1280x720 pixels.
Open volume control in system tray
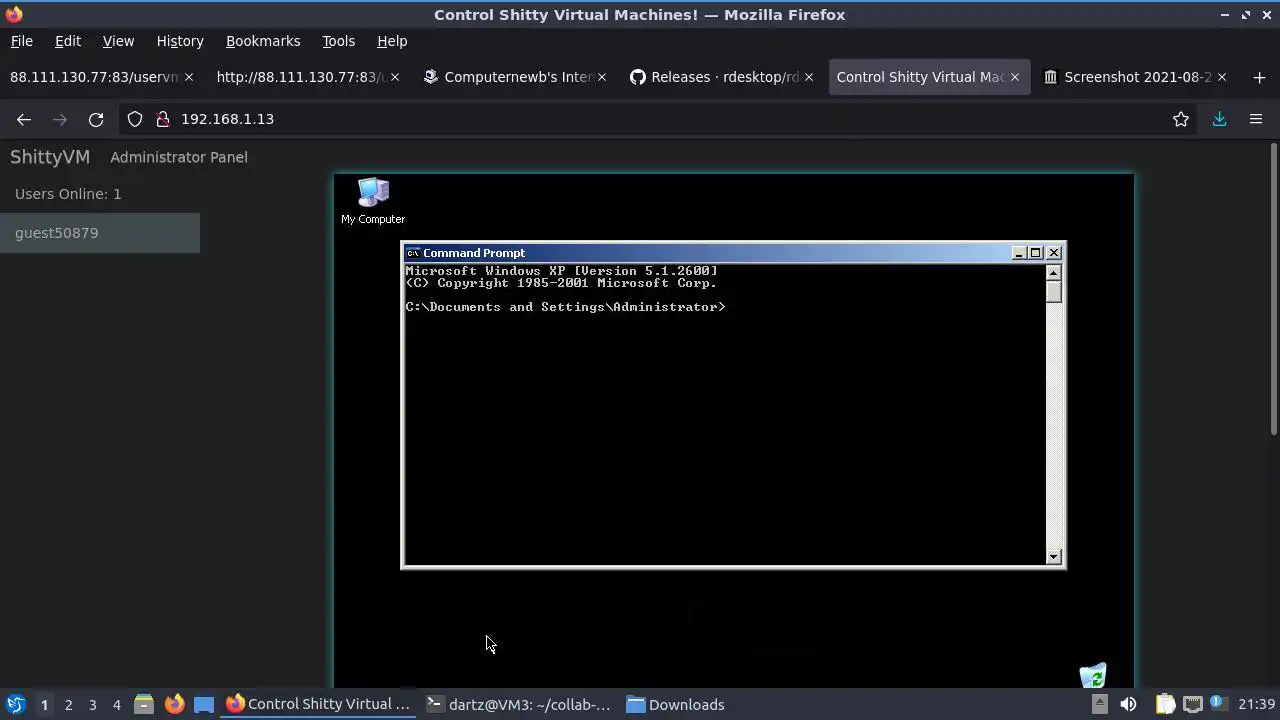coord(1128,704)
